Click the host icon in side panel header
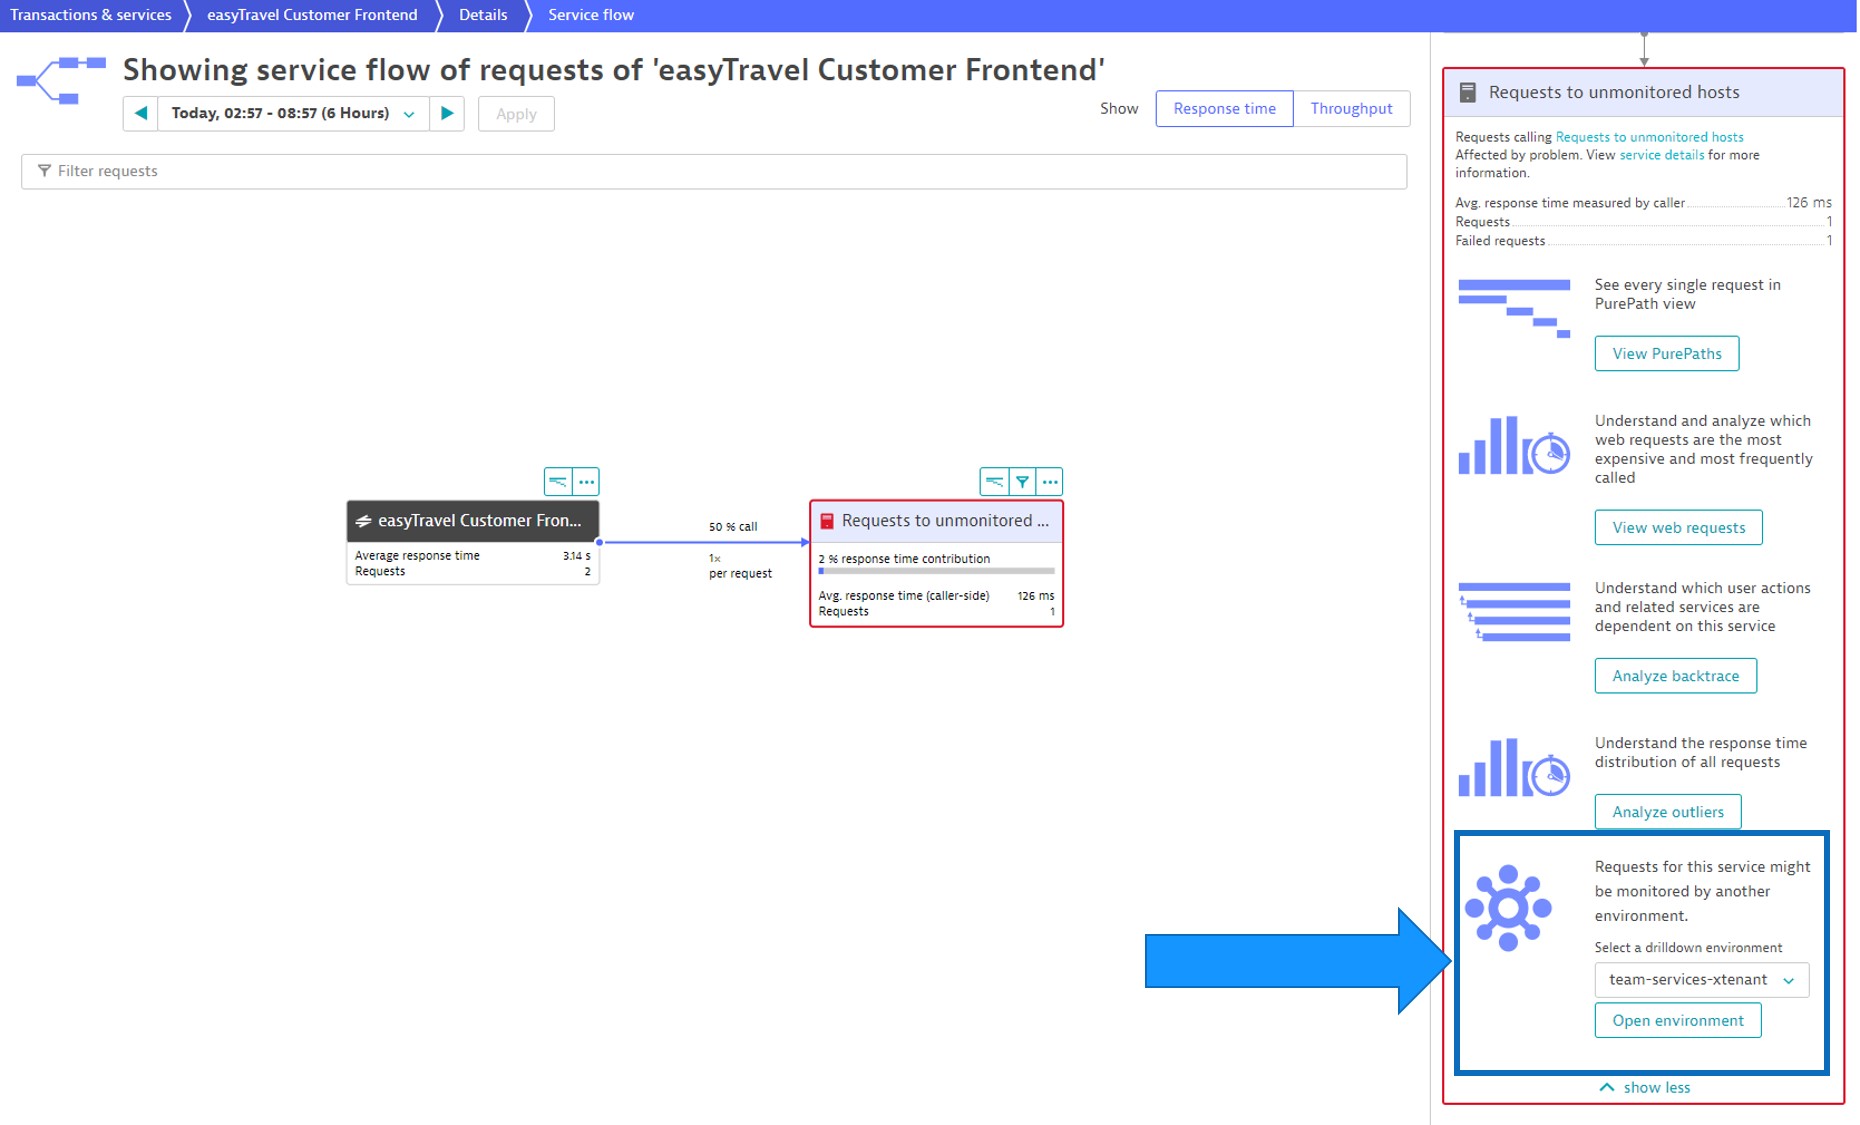Image resolution: width=1860 pixels, height=1125 pixels. click(1467, 93)
